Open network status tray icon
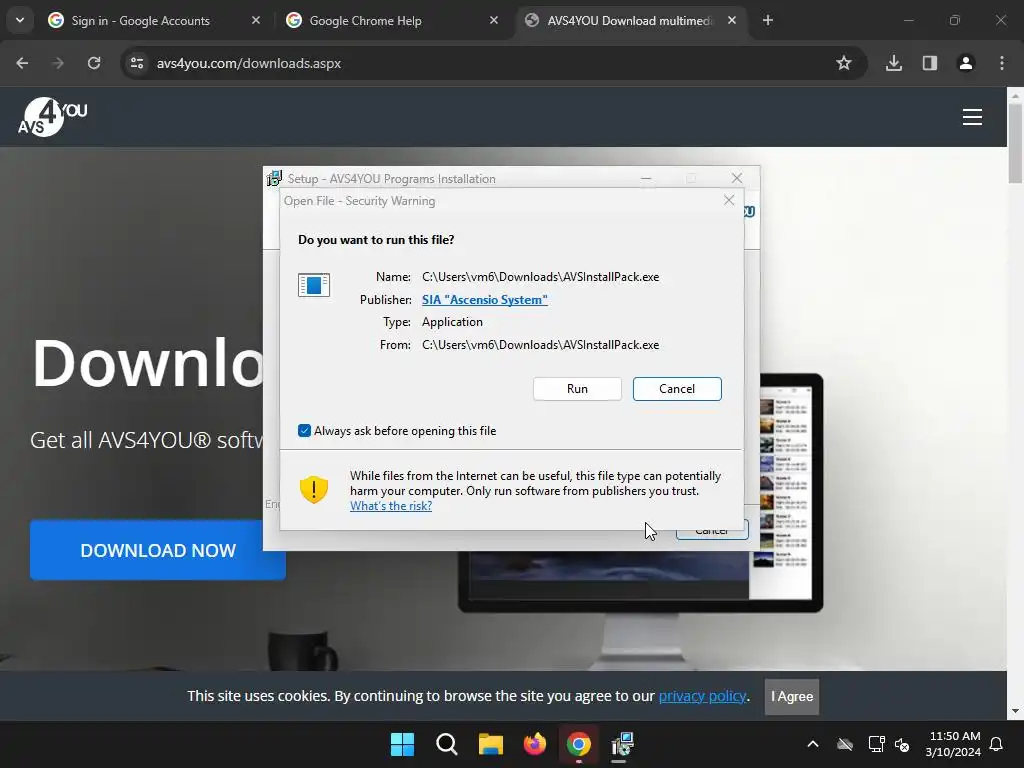The height and width of the screenshot is (768, 1024). point(876,744)
